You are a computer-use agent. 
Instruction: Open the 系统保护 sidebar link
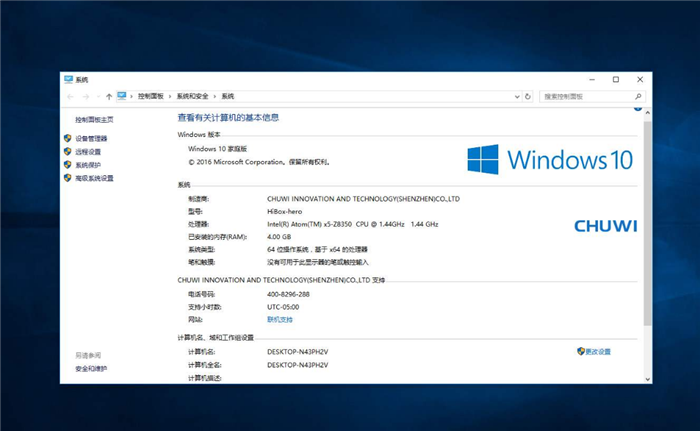(x=88, y=165)
